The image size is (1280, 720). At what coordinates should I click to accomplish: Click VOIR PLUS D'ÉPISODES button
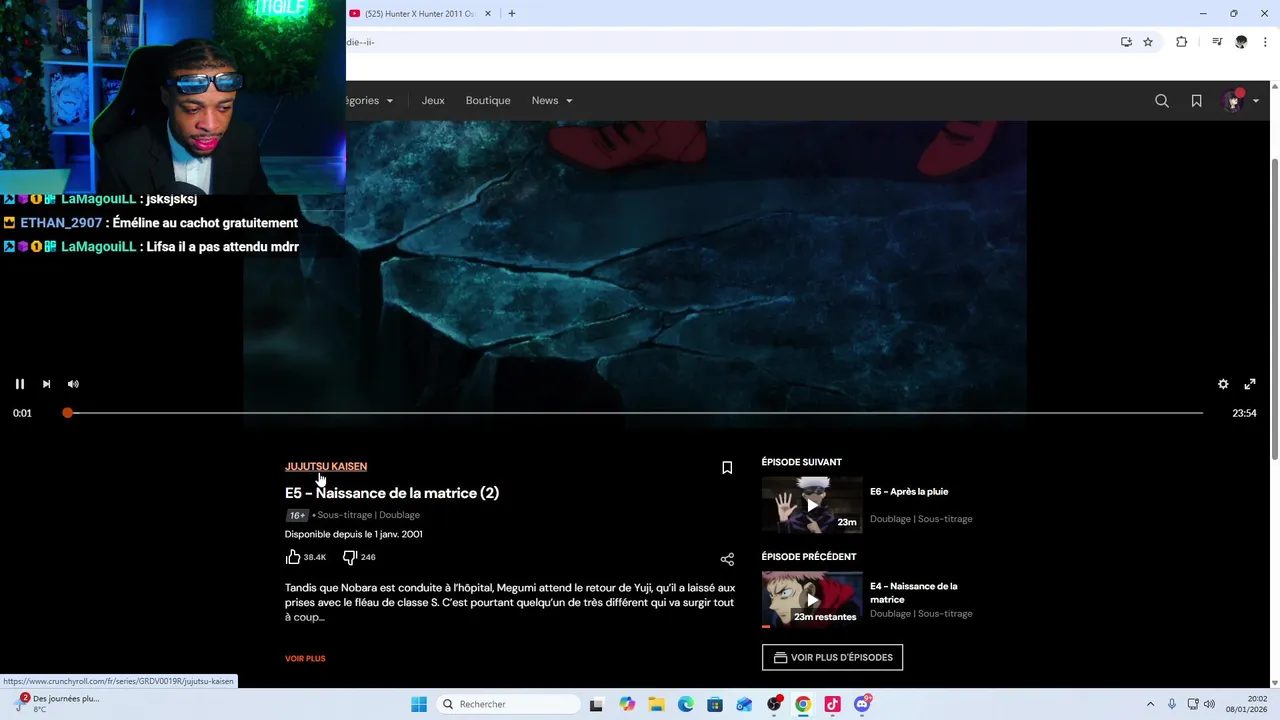pos(832,658)
